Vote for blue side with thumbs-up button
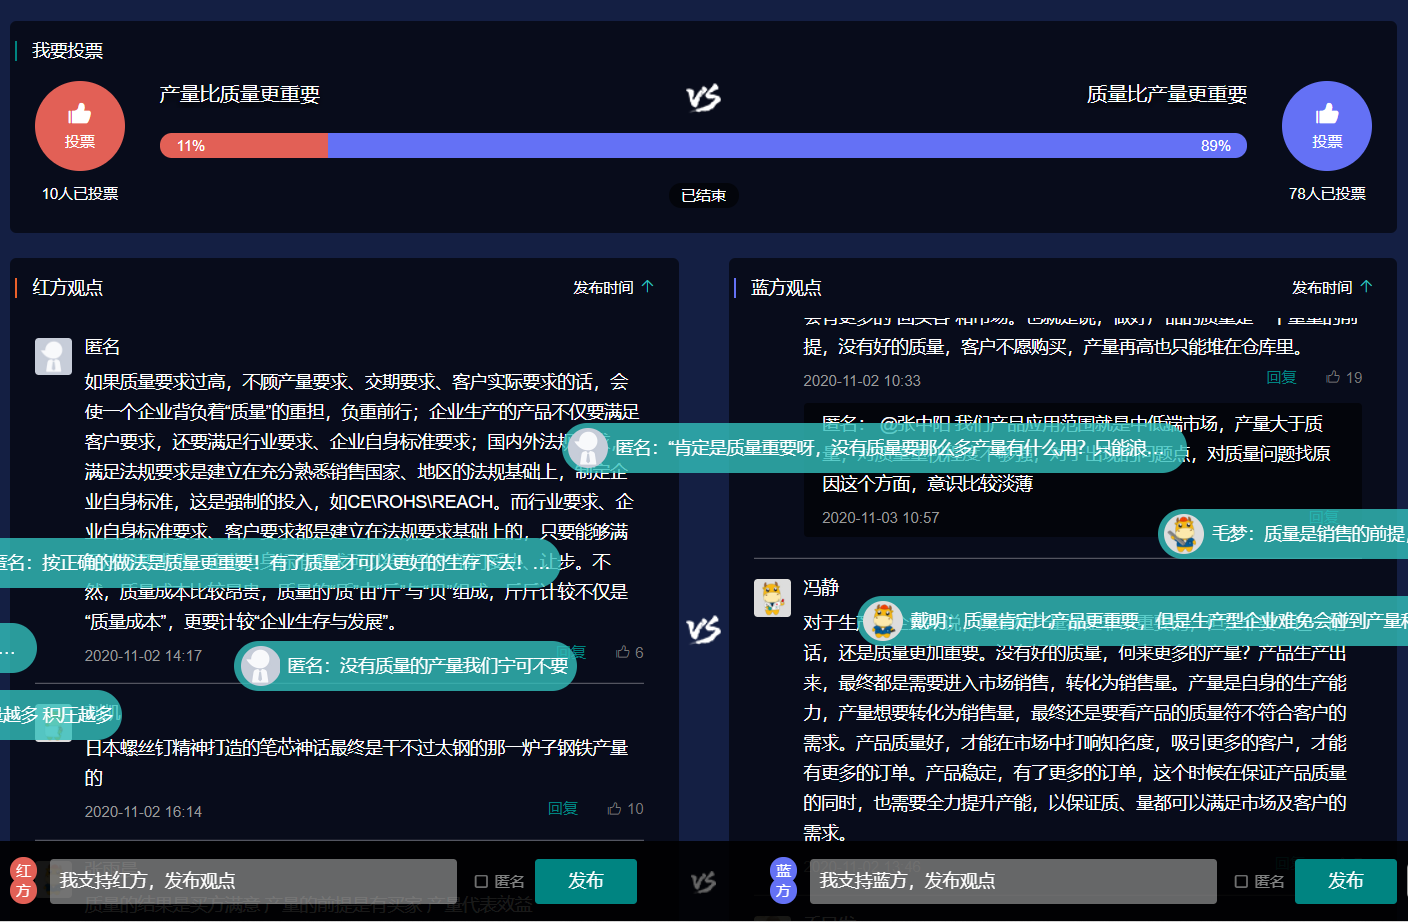 1326,126
